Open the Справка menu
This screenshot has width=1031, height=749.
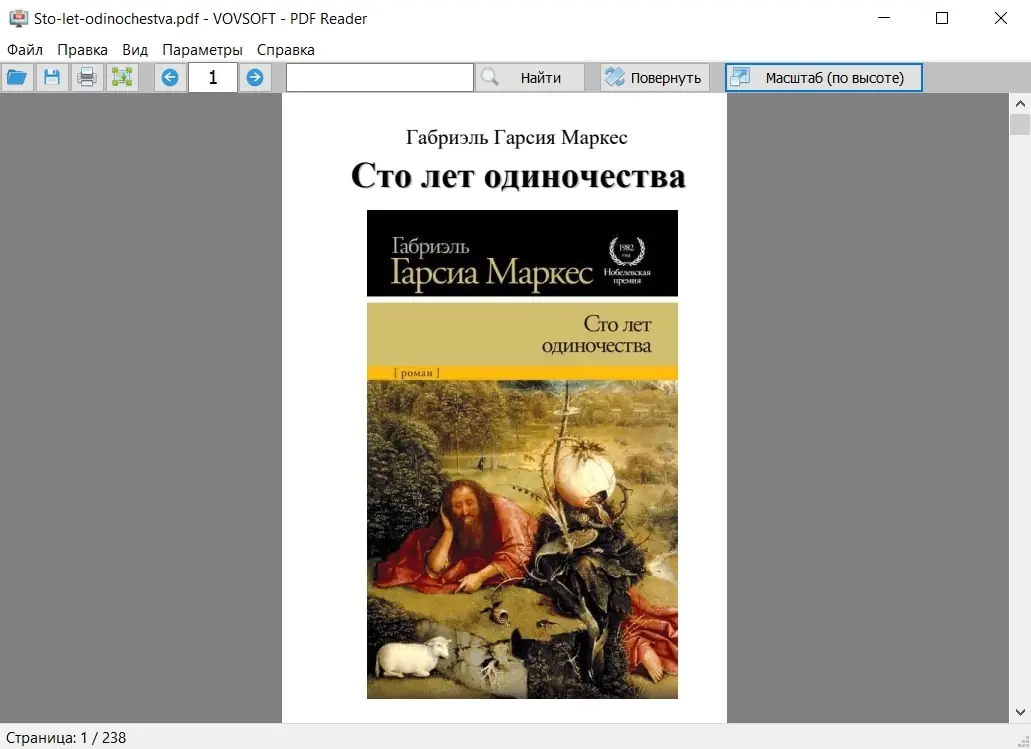coord(285,50)
